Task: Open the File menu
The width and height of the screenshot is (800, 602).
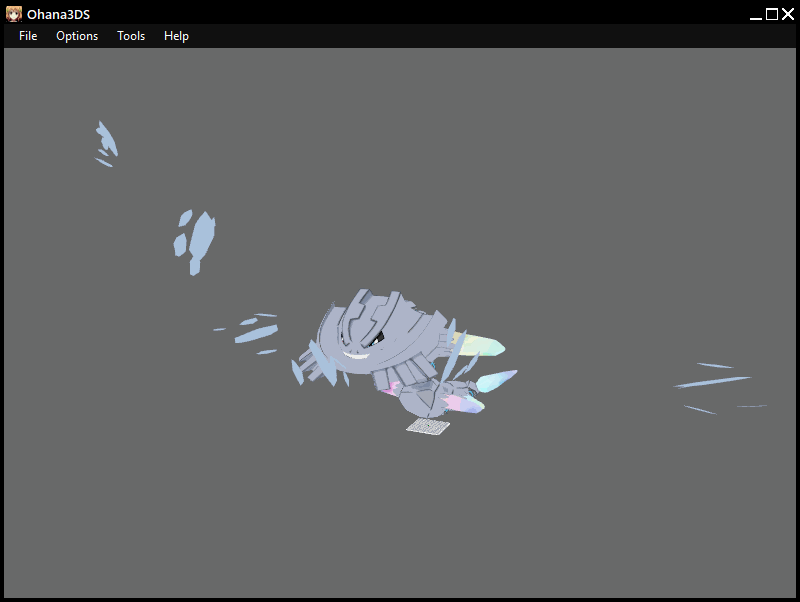Action: pyautogui.click(x=28, y=36)
